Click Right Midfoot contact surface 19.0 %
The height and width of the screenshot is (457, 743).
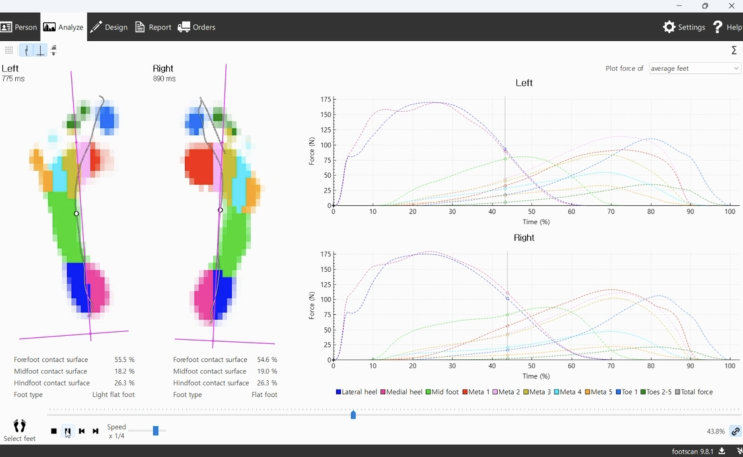pyautogui.click(x=225, y=371)
